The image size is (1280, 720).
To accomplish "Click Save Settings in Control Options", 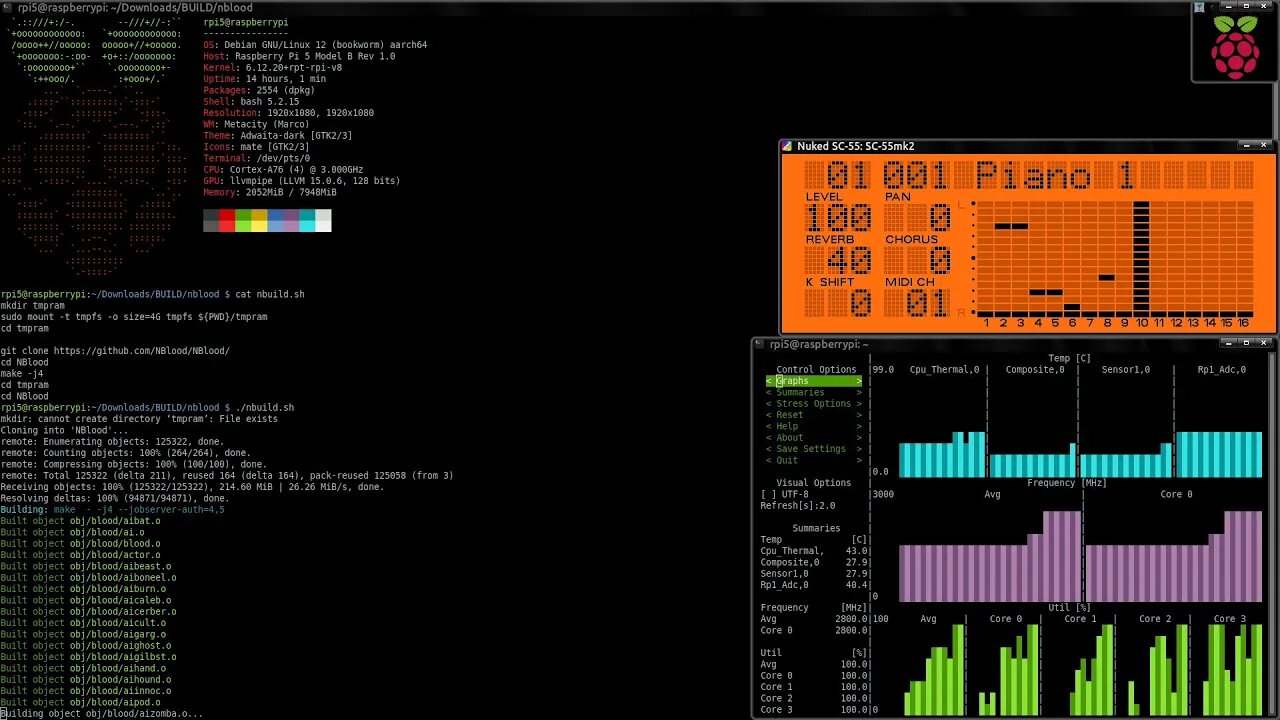I will [814, 449].
